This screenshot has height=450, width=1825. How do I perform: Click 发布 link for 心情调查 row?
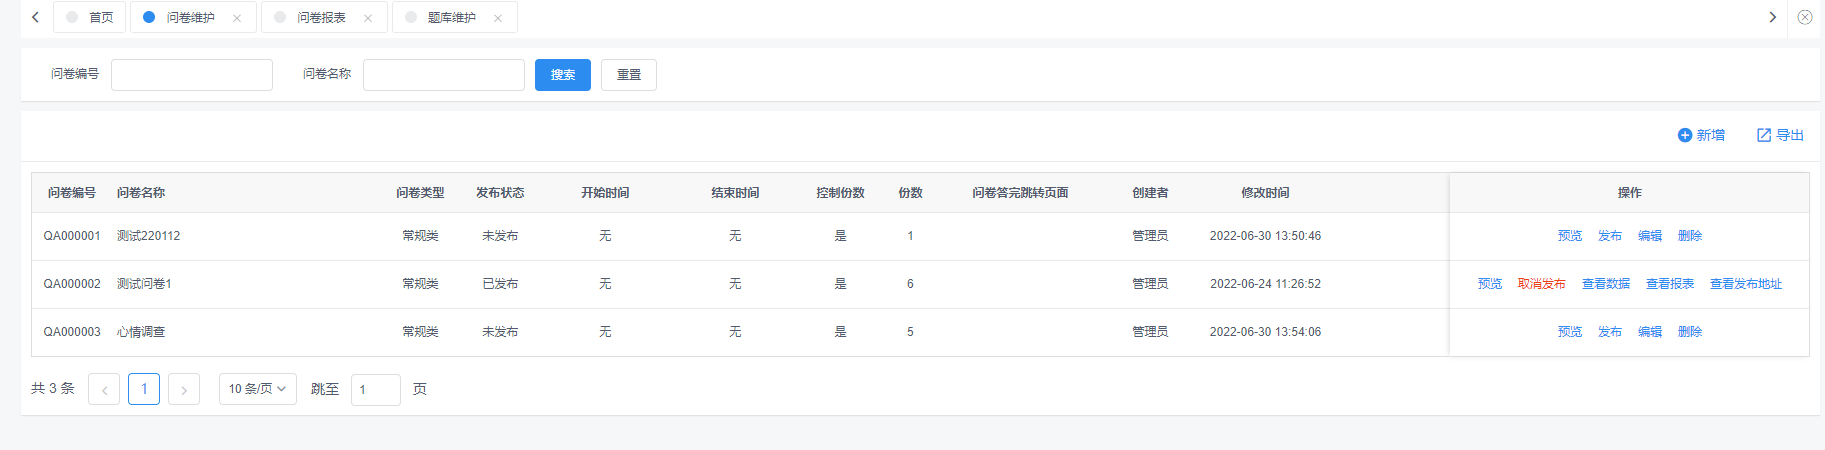pos(1609,332)
